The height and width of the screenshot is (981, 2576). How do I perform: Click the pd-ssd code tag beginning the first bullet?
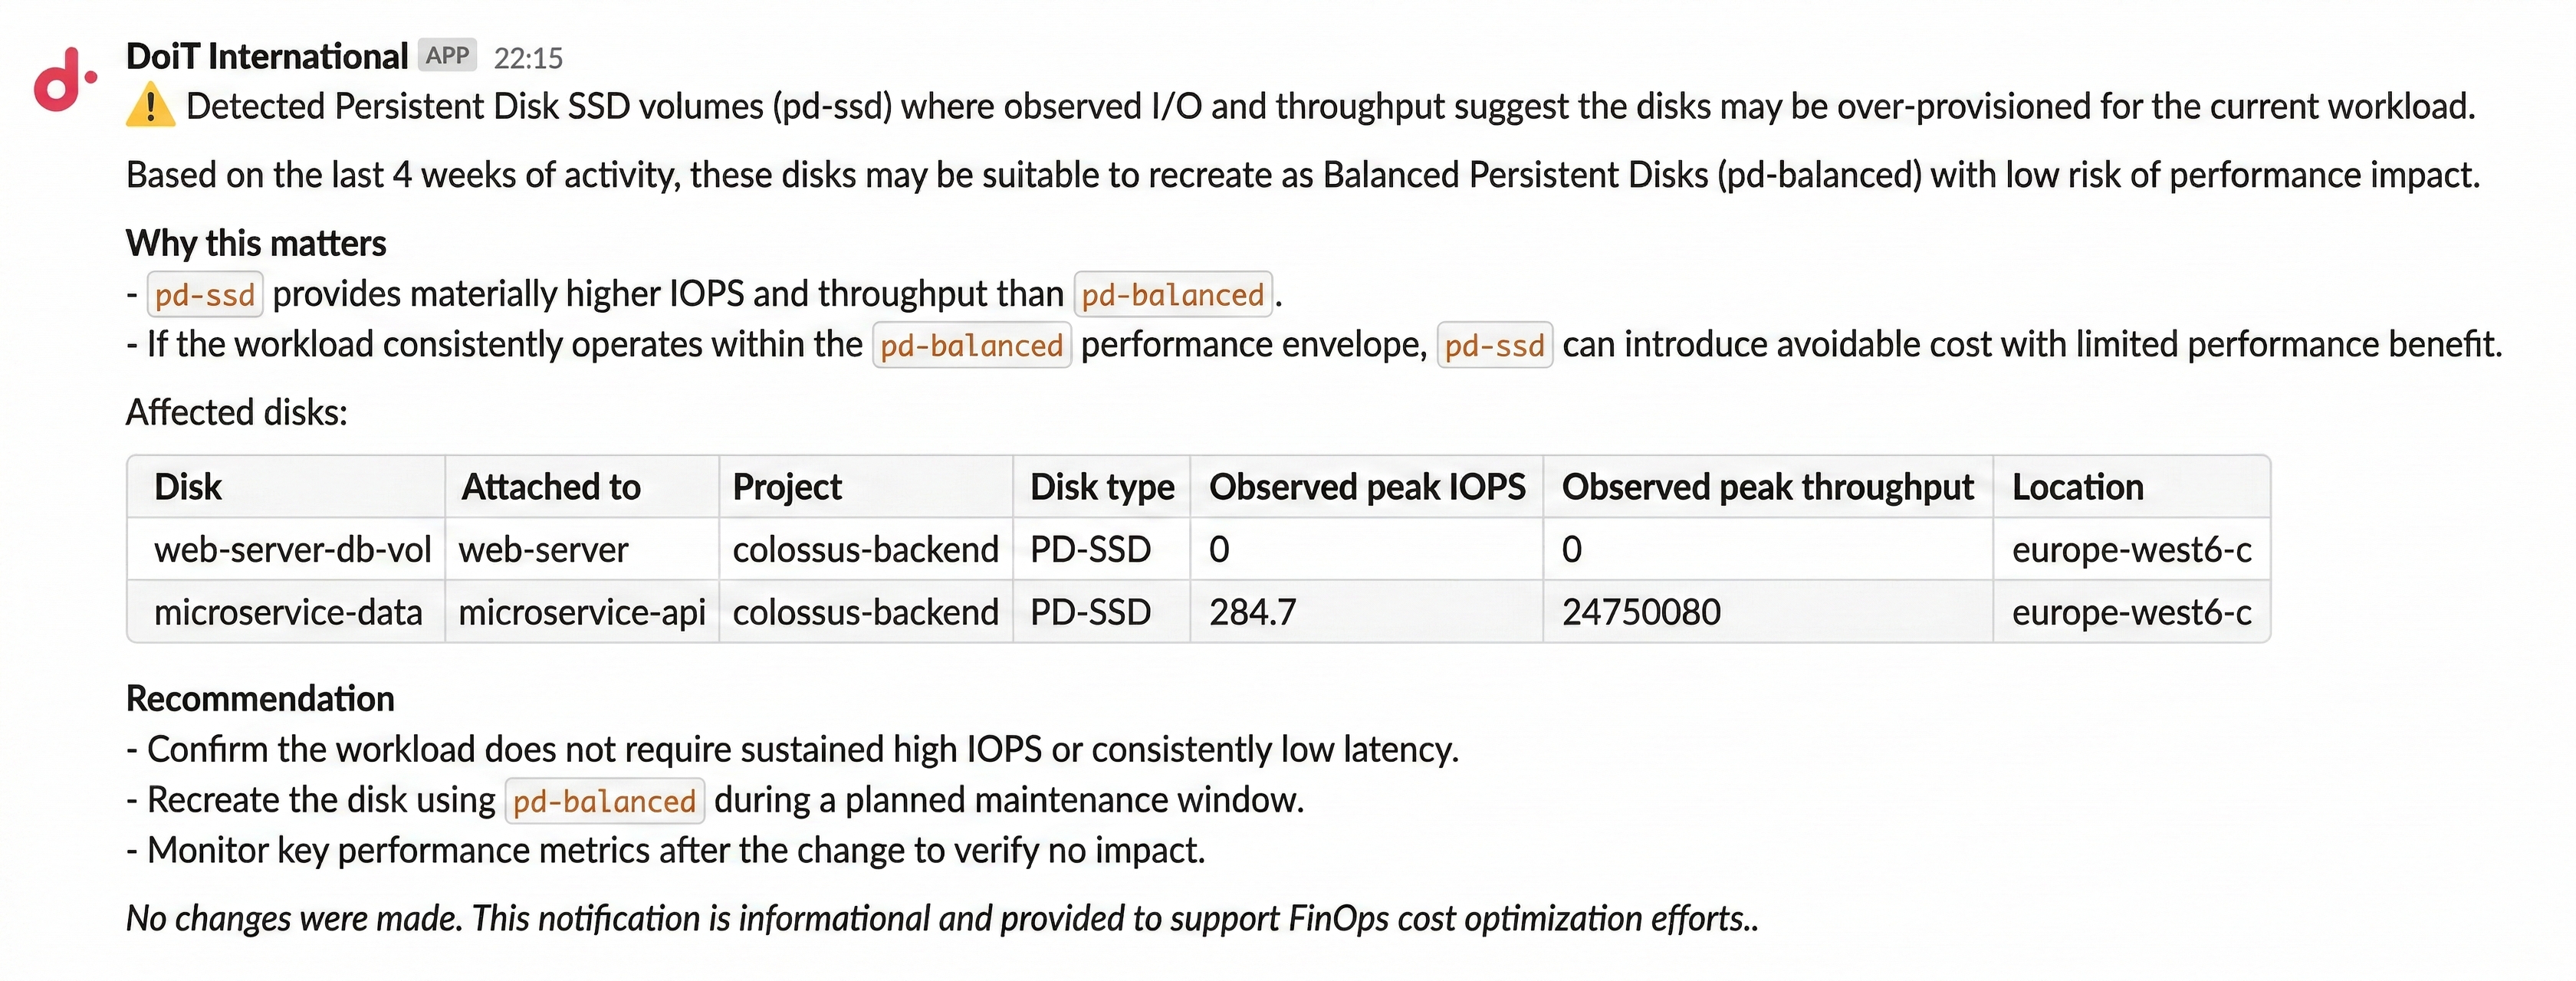205,295
